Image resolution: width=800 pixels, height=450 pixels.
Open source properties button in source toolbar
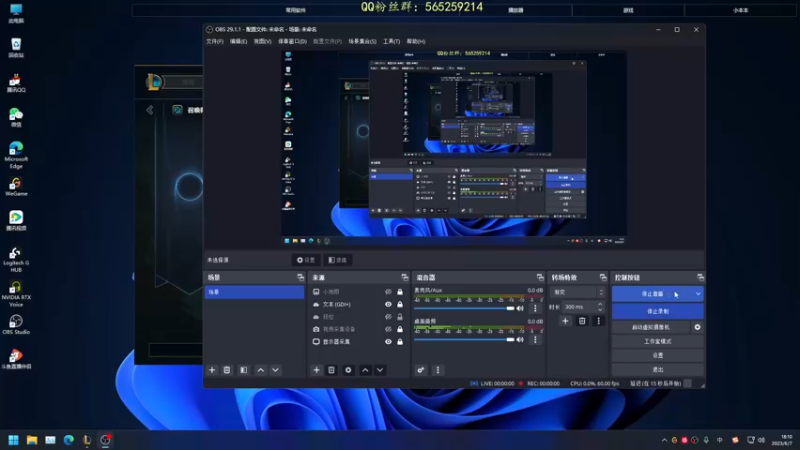tap(306, 260)
